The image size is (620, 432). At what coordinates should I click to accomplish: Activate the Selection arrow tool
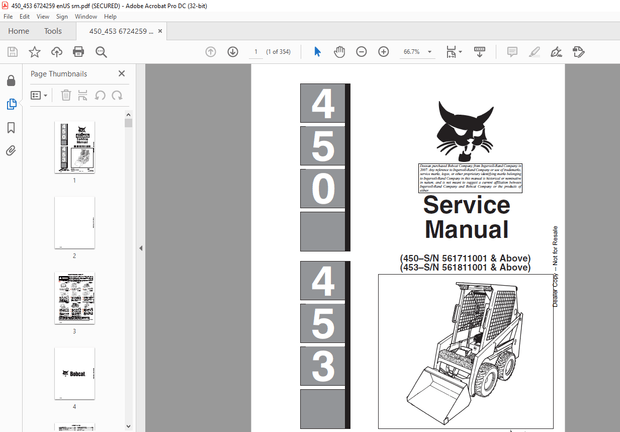[x=317, y=52]
